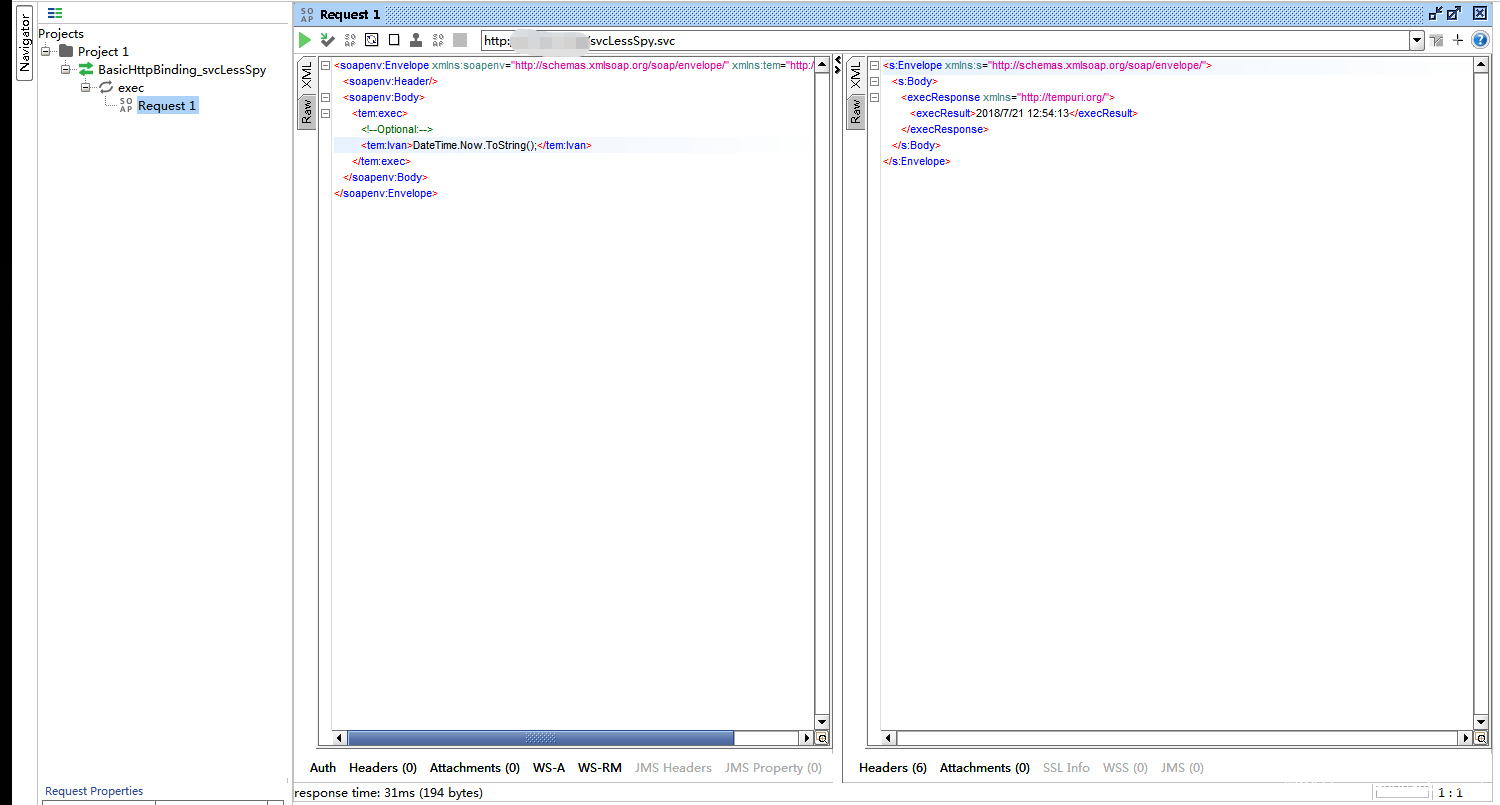The height and width of the screenshot is (805, 1500).
Task: Click the recreate default request icon
Action: 372,40
